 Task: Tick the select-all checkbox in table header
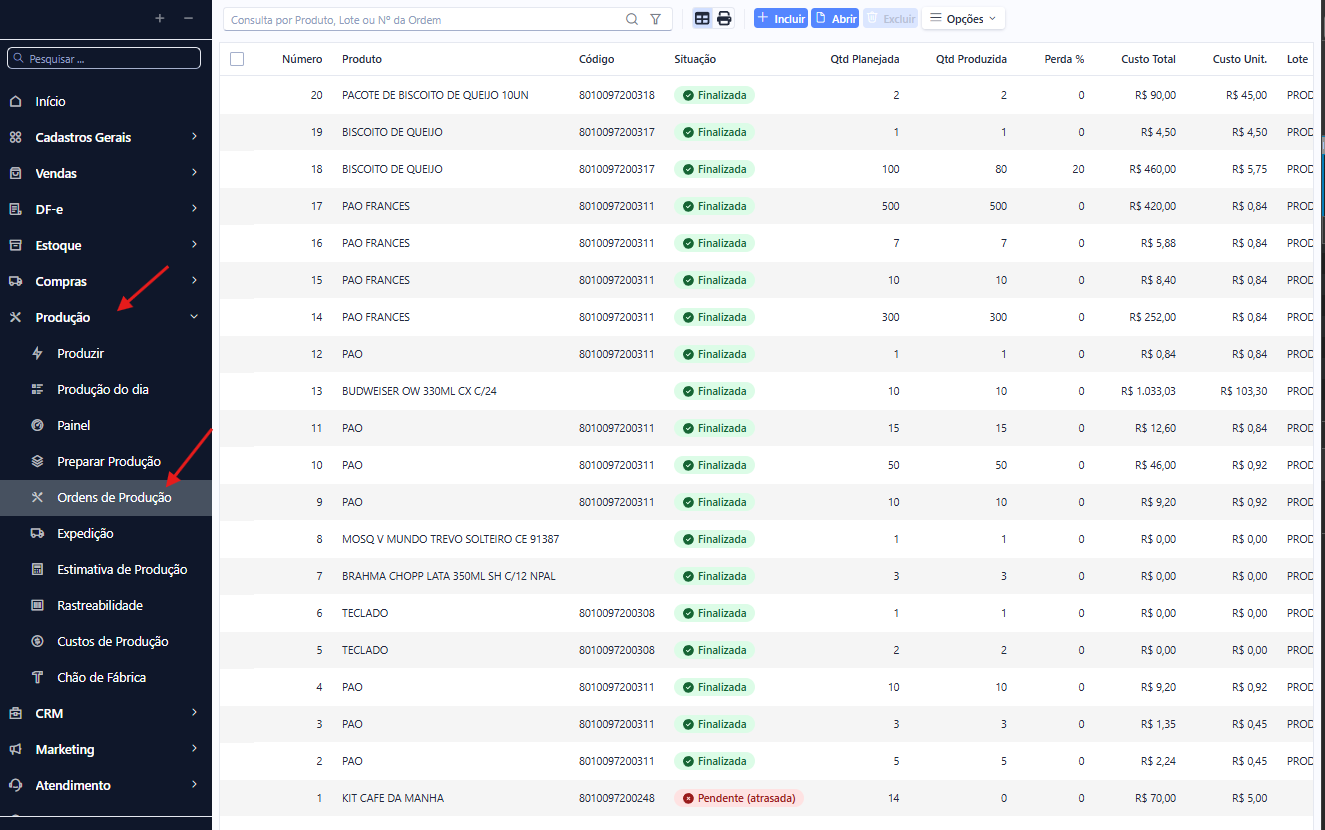pos(237,59)
